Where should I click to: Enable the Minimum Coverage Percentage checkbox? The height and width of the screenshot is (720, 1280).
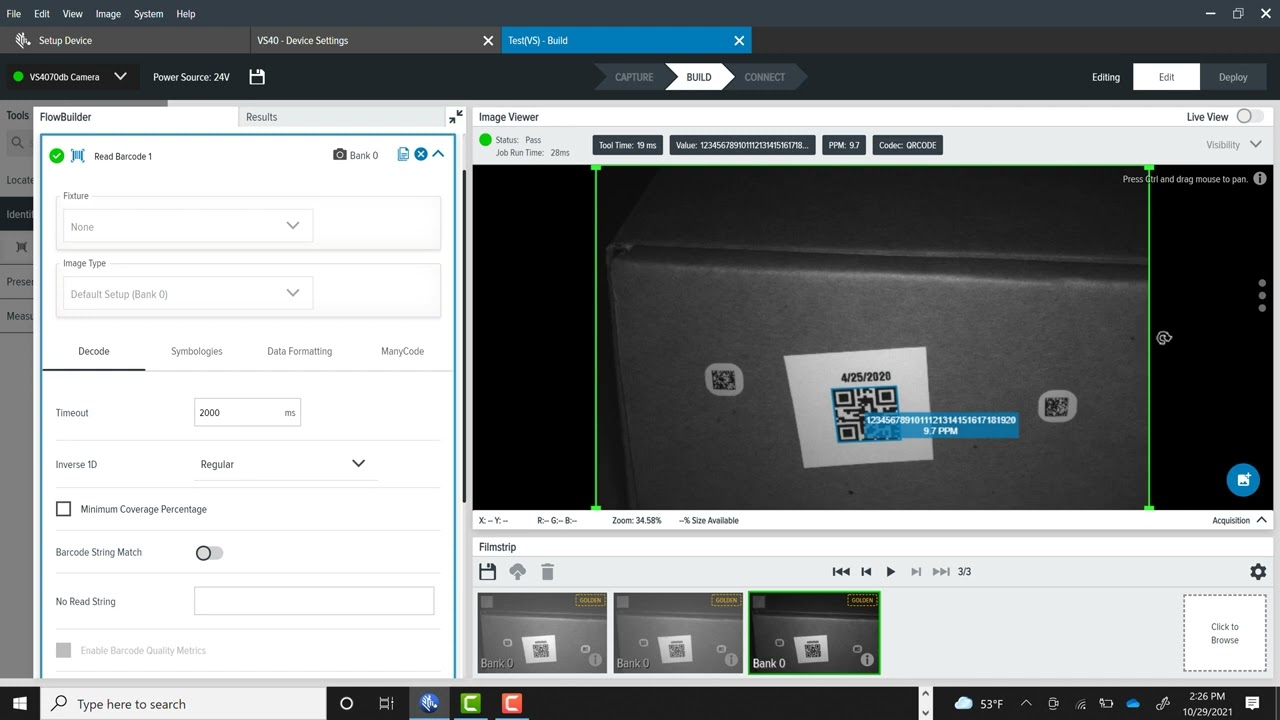(x=64, y=509)
